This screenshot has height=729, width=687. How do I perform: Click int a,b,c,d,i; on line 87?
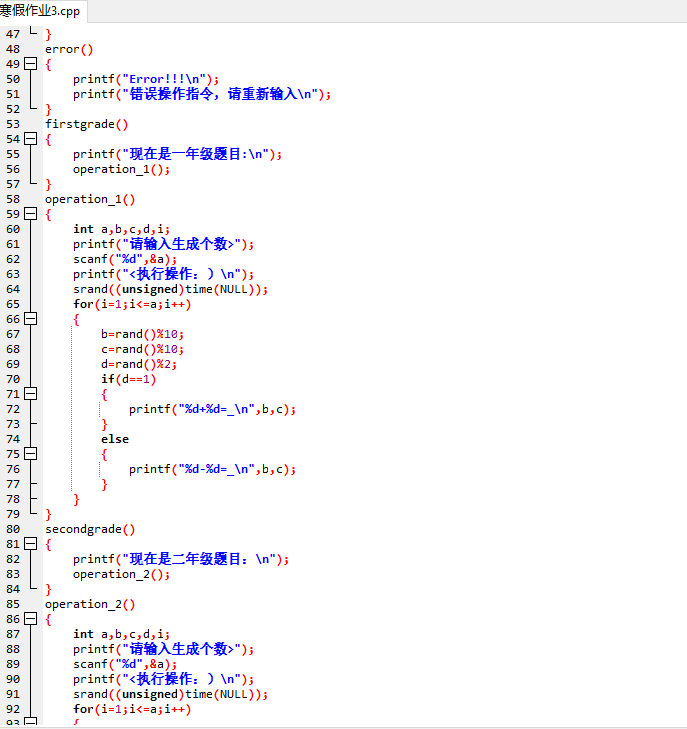(121, 634)
